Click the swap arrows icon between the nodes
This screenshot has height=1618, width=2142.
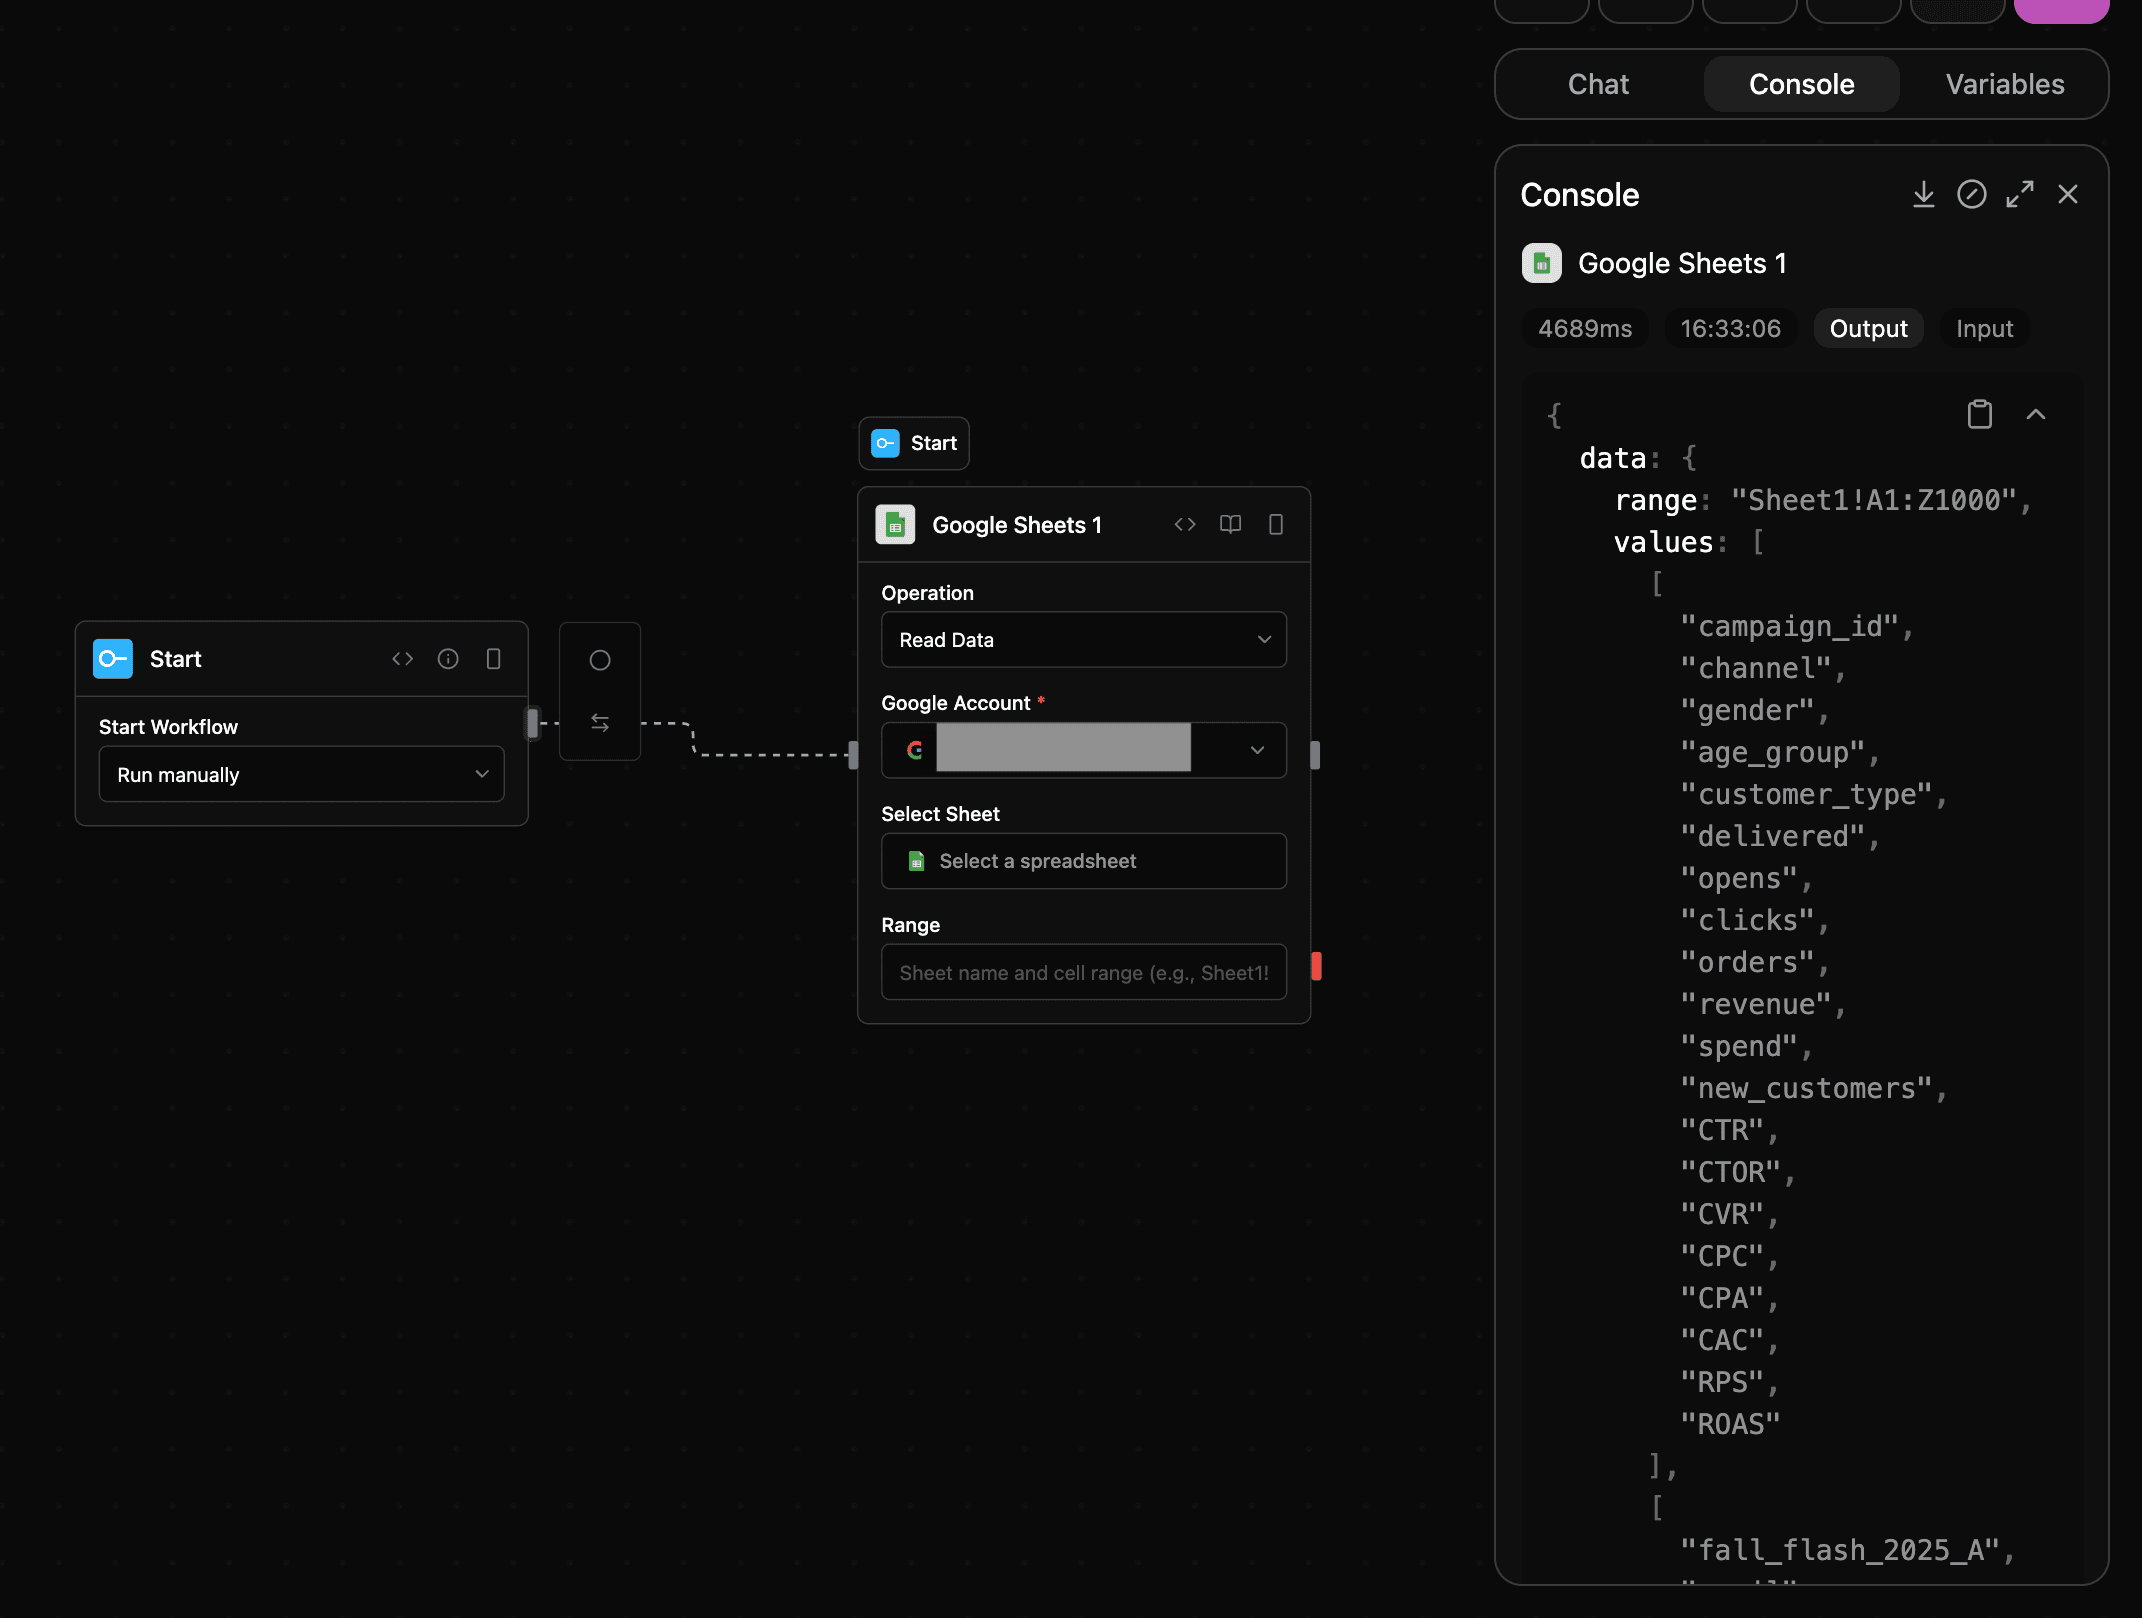click(x=600, y=721)
